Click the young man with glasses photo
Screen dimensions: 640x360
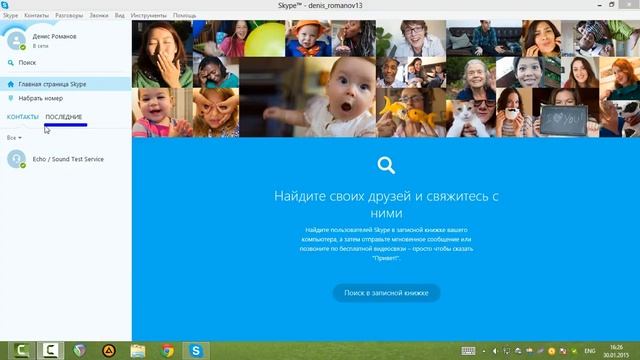(411, 38)
